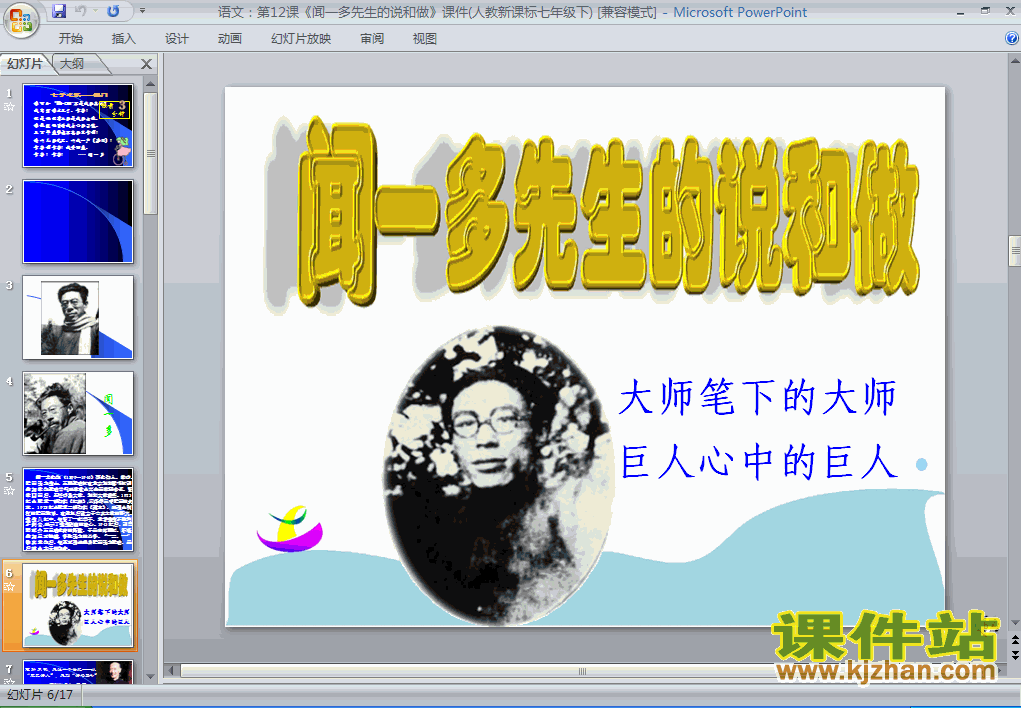Image resolution: width=1021 pixels, height=708 pixels.
Task: Click the main editor vertical scrollbar handle
Action: click(1014, 251)
